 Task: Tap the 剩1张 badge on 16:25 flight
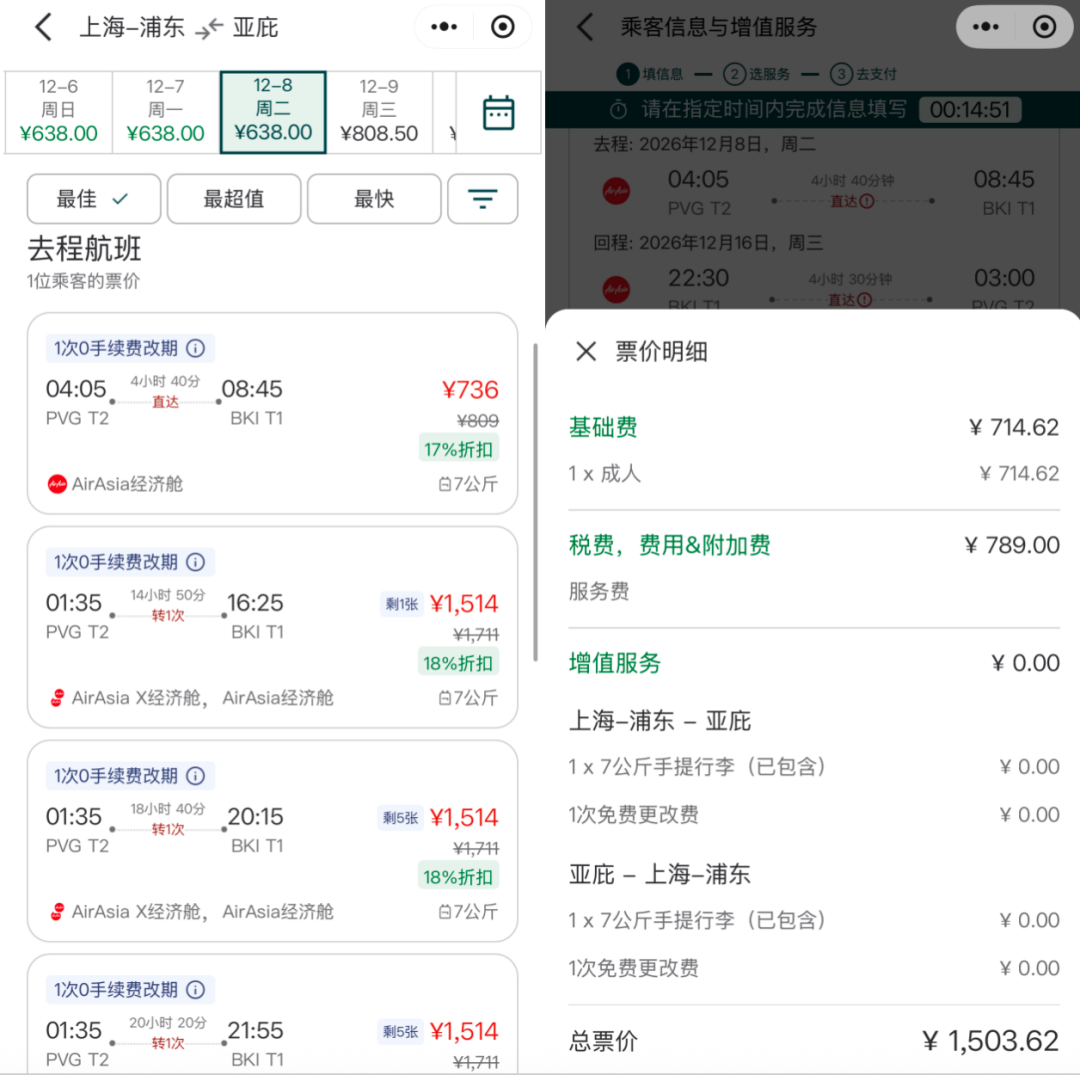point(402,604)
